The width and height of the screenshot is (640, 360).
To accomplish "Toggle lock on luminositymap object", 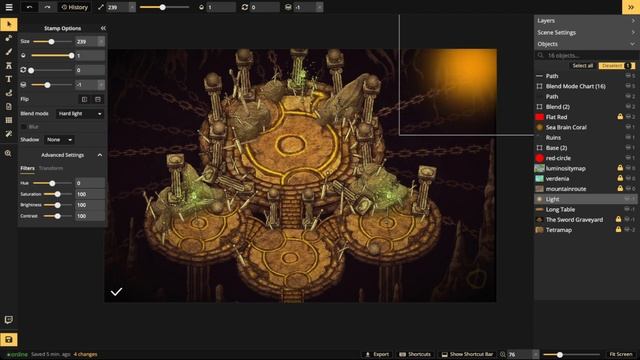I will click(x=620, y=168).
